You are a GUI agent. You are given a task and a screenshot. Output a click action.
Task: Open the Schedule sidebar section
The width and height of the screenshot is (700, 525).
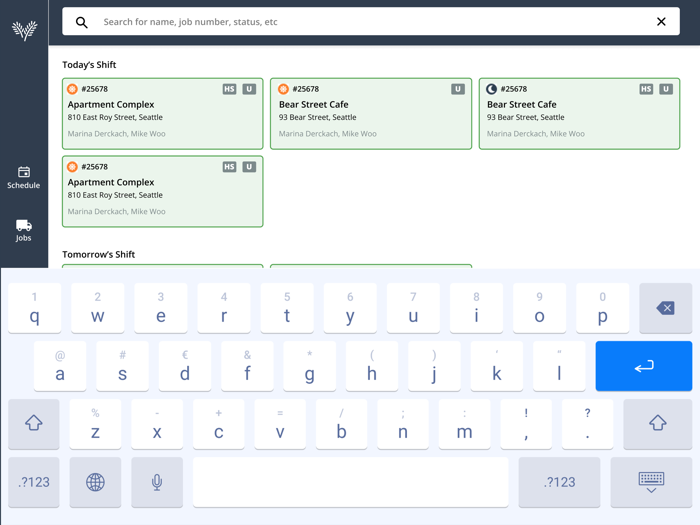point(24,178)
